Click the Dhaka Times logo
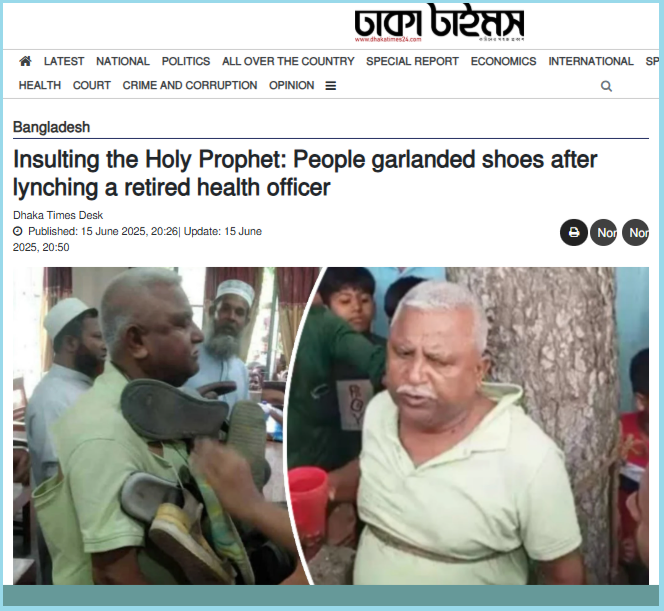 click(x=439, y=23)
